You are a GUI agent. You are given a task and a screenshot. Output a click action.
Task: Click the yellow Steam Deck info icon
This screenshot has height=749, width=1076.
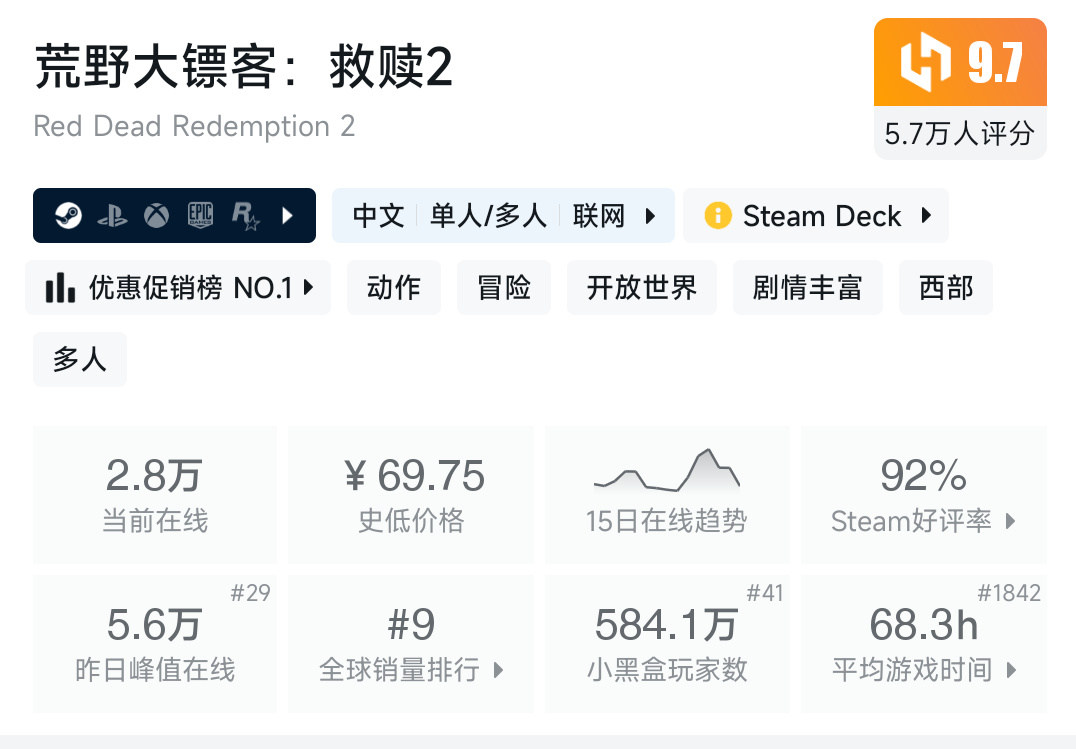[717, 215]
